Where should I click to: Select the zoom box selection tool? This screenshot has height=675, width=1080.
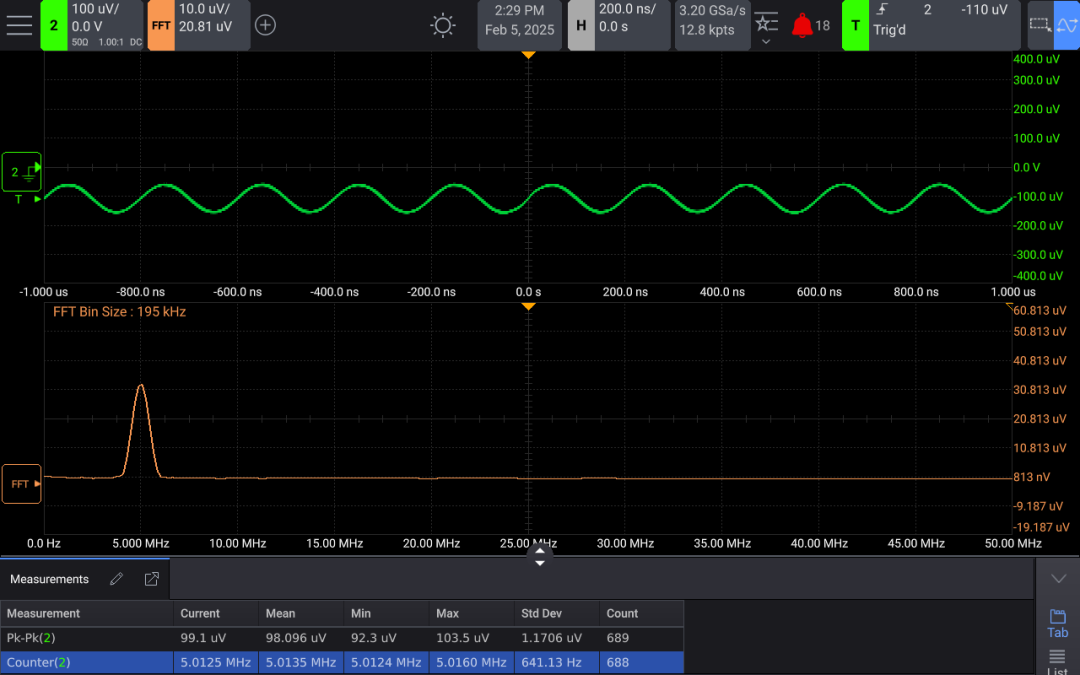pos(1040,25)
